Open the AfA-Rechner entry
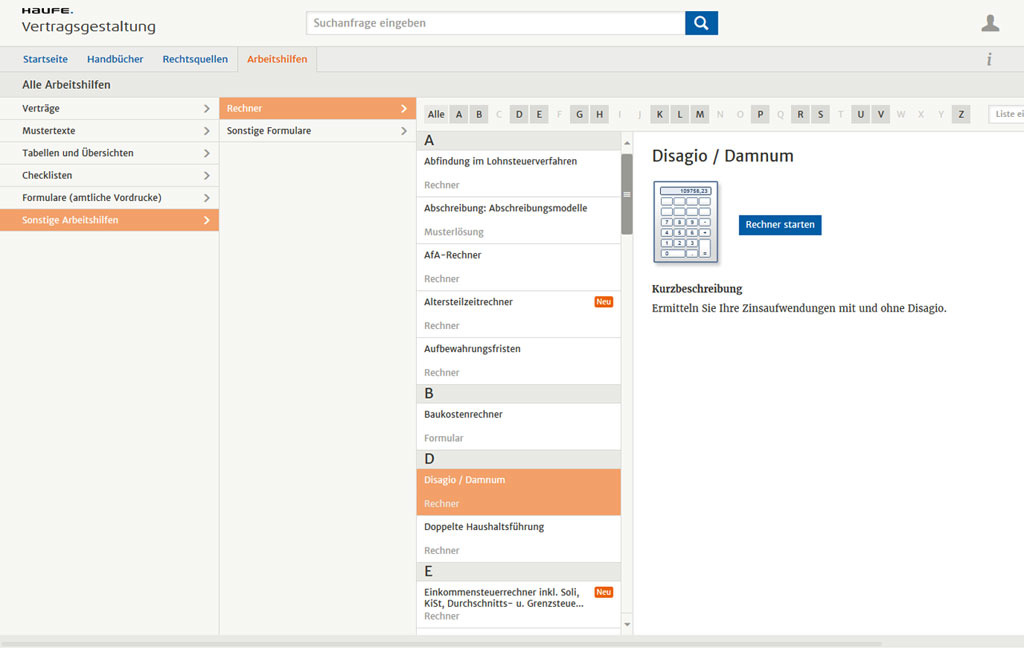 click(x=519, y=267)
